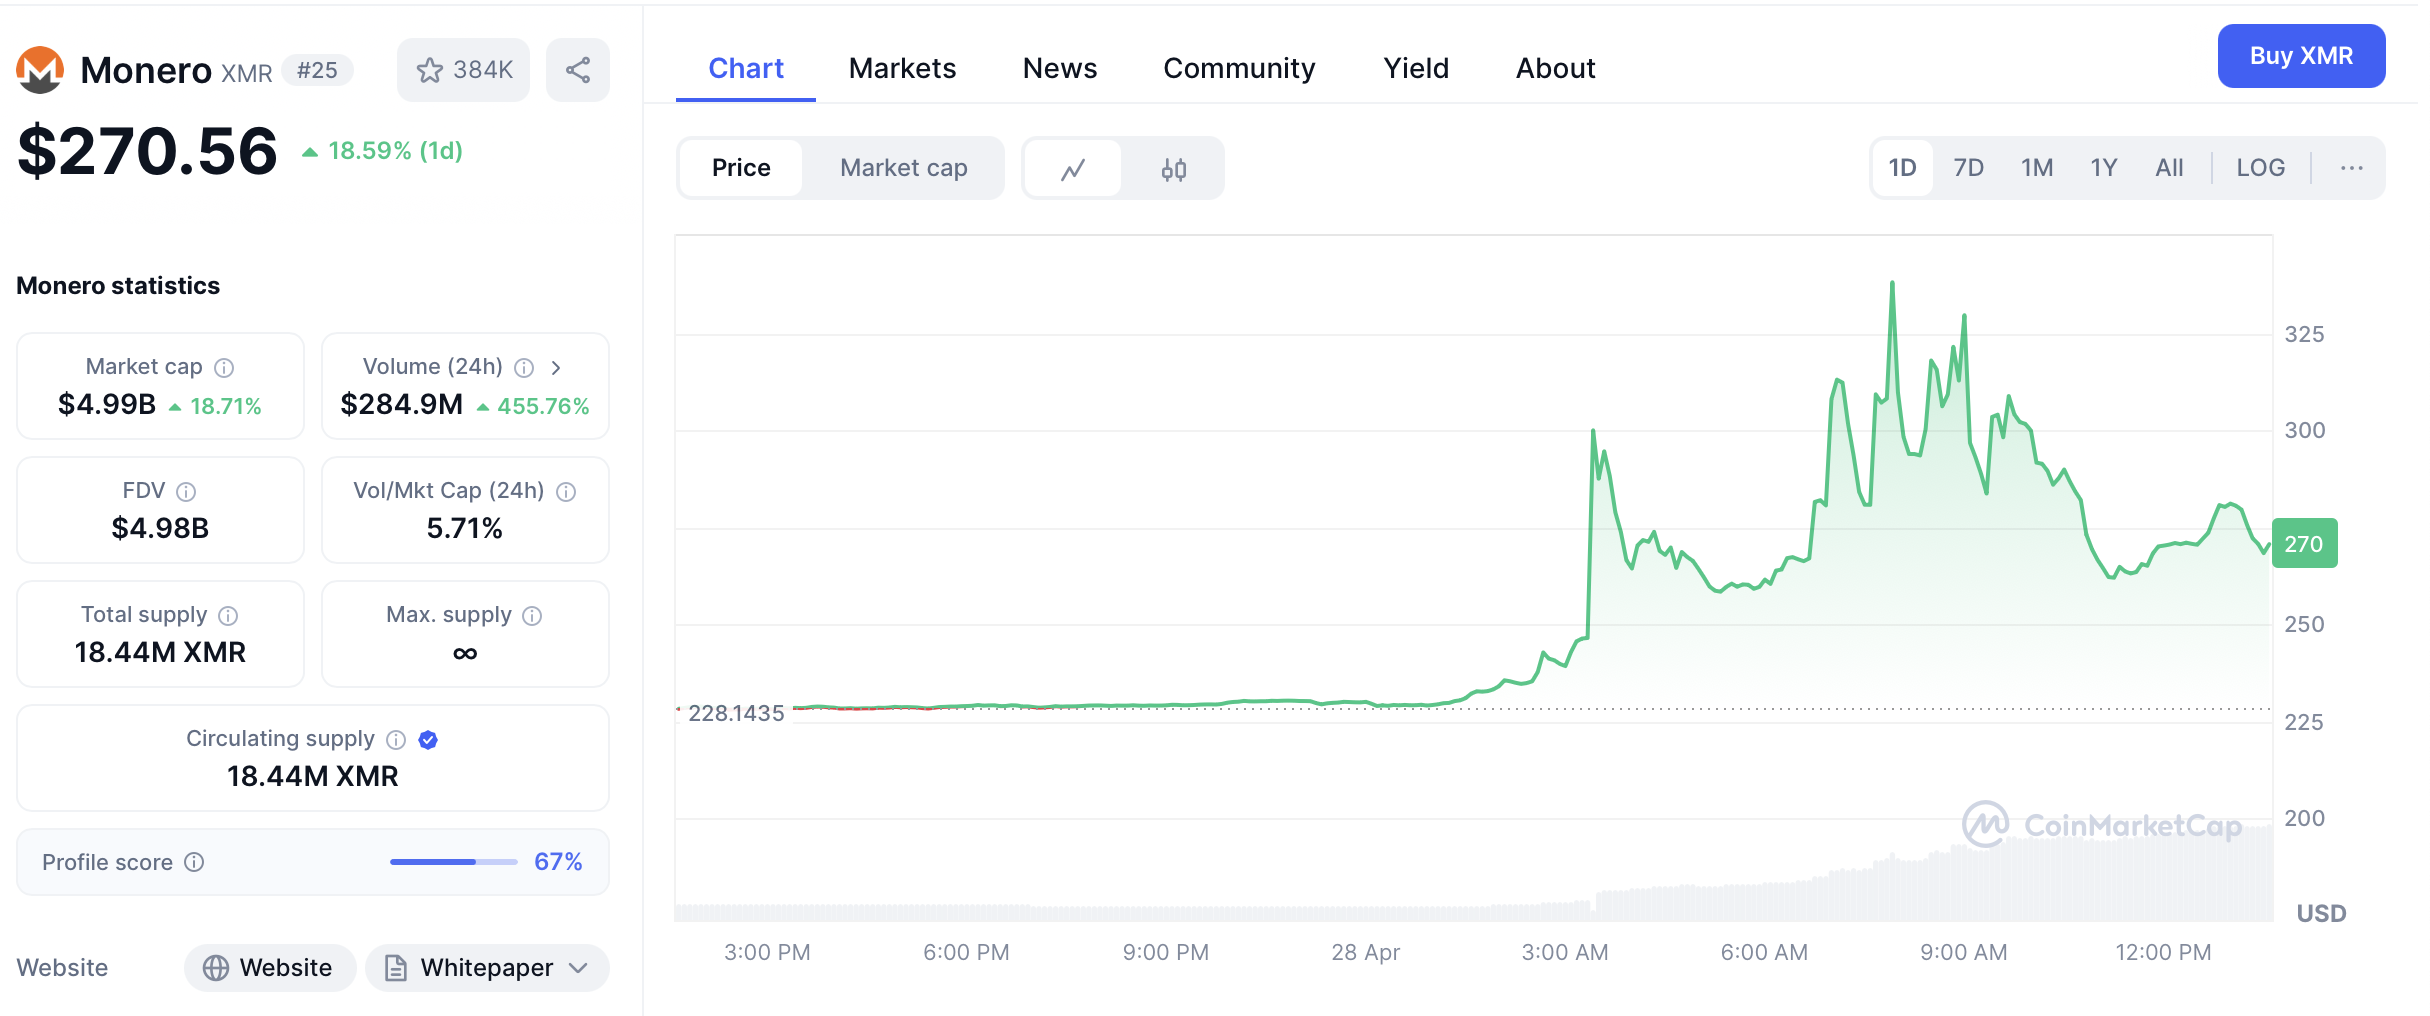Open the Markets tab
This screenshot has width=2430, height=1016.
pos(902,68)
